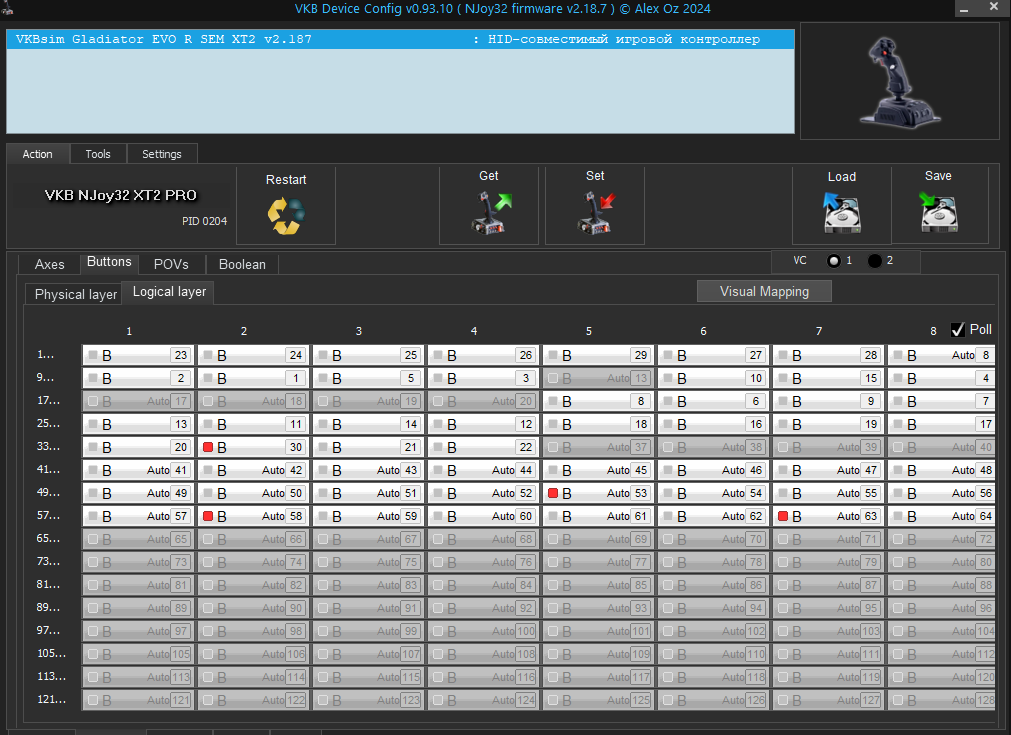Screen dimensions: 1011x735
Task: Click logical button cell numbered 2
Action: tap(138, 378)
